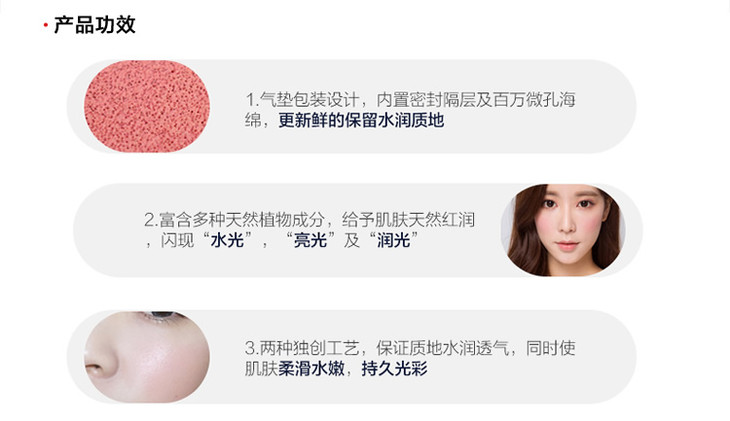
Task: Select the bold keyword 润光
Action: [x=393, y=240]
